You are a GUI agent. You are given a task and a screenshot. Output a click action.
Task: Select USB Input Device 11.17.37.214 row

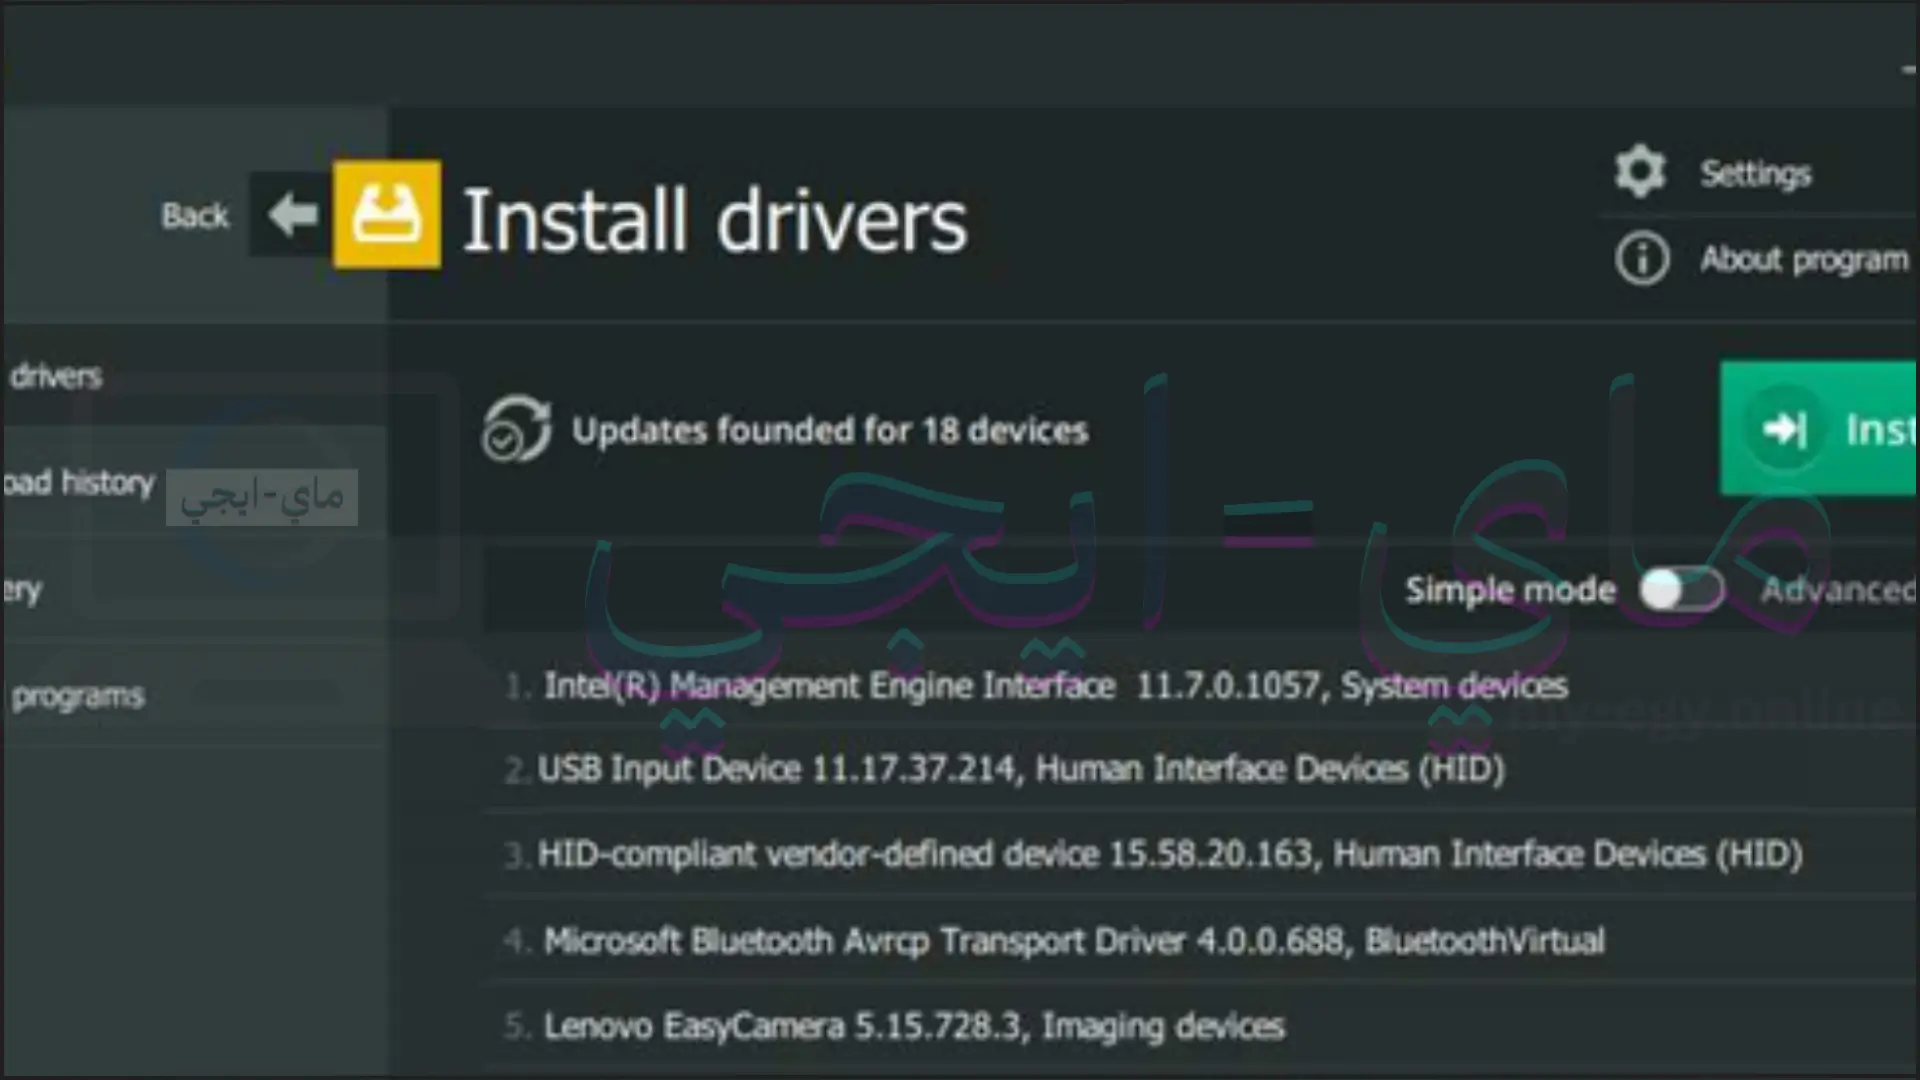point(1200,769)
